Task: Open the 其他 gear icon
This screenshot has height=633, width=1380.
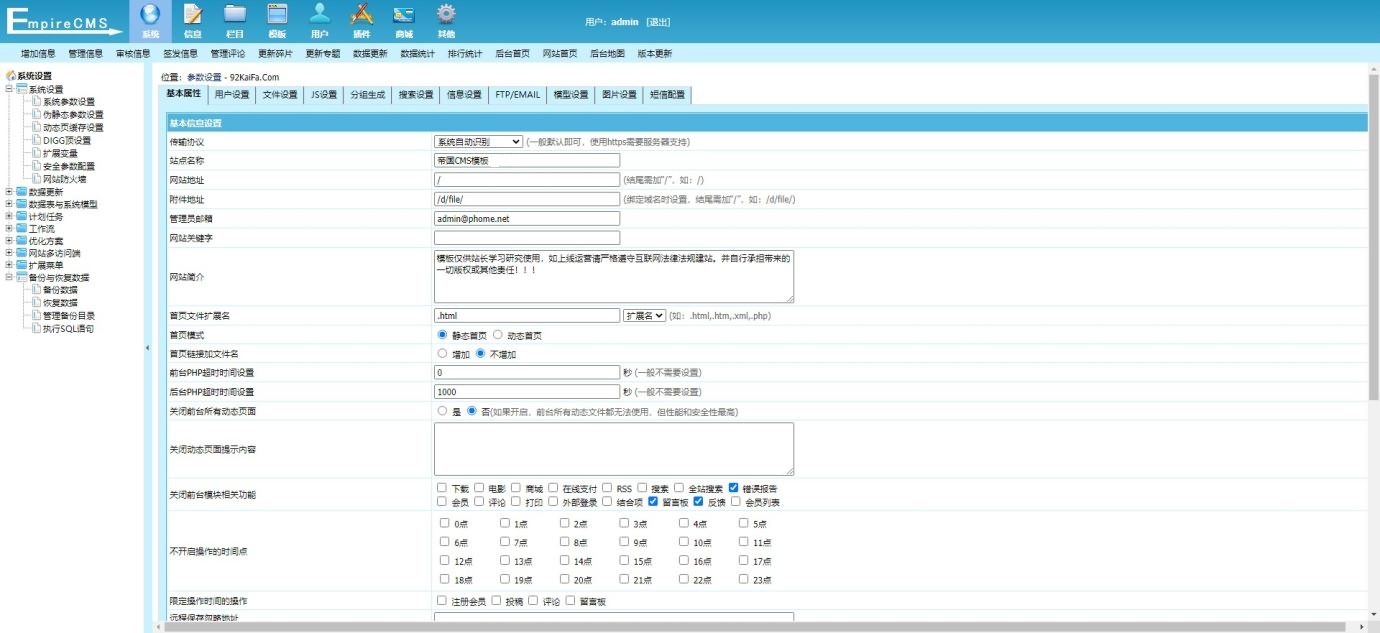Action: tap(446, 14)
